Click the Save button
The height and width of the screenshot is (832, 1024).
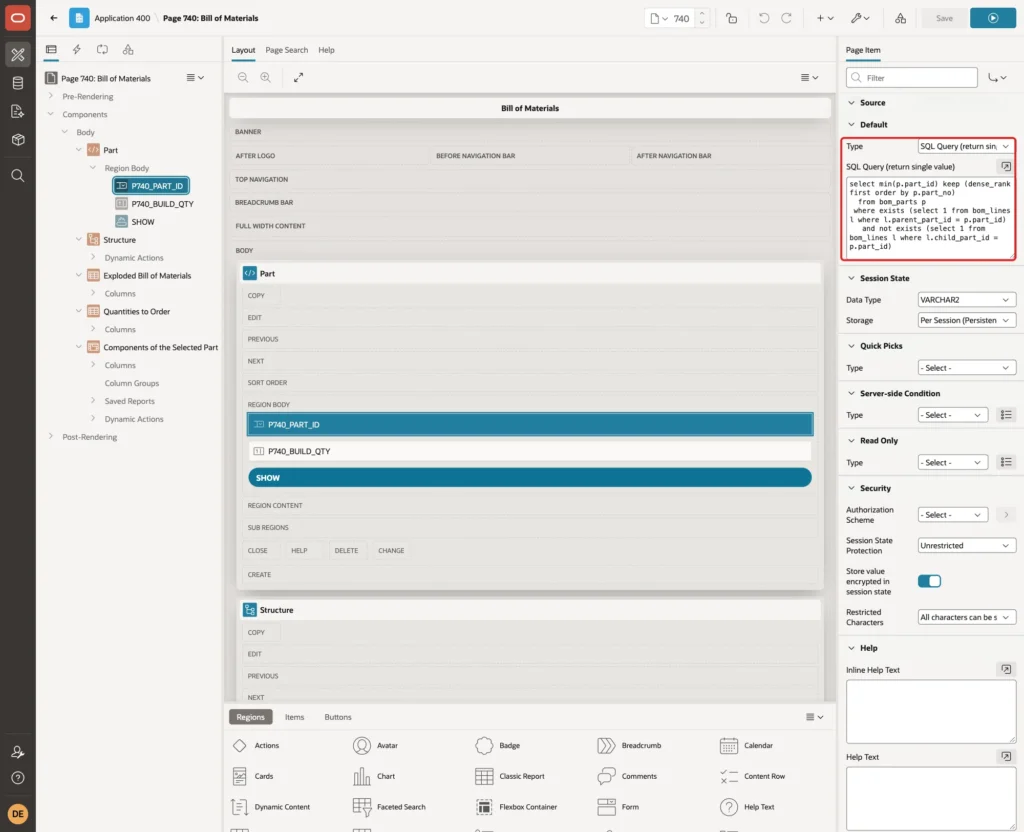[x=944, y=18]
